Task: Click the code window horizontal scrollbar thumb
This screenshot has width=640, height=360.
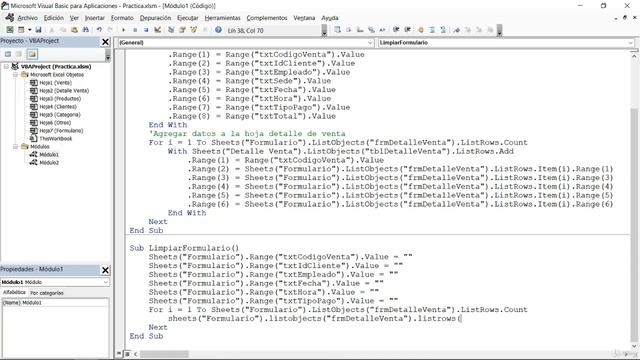Action: click(164, 354)
